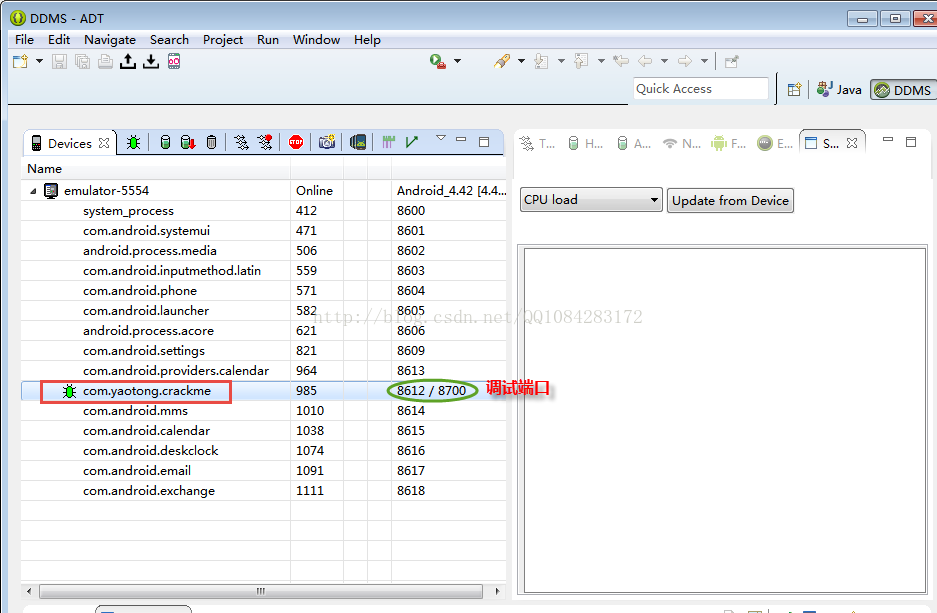Open the Navigate menu

point(110,39)
